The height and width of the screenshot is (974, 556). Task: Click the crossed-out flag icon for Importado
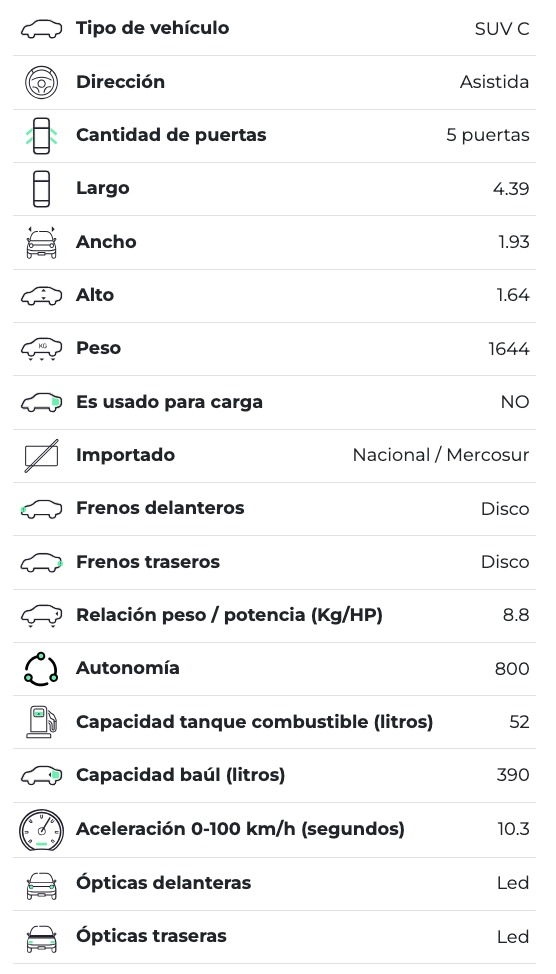(42, 455)
